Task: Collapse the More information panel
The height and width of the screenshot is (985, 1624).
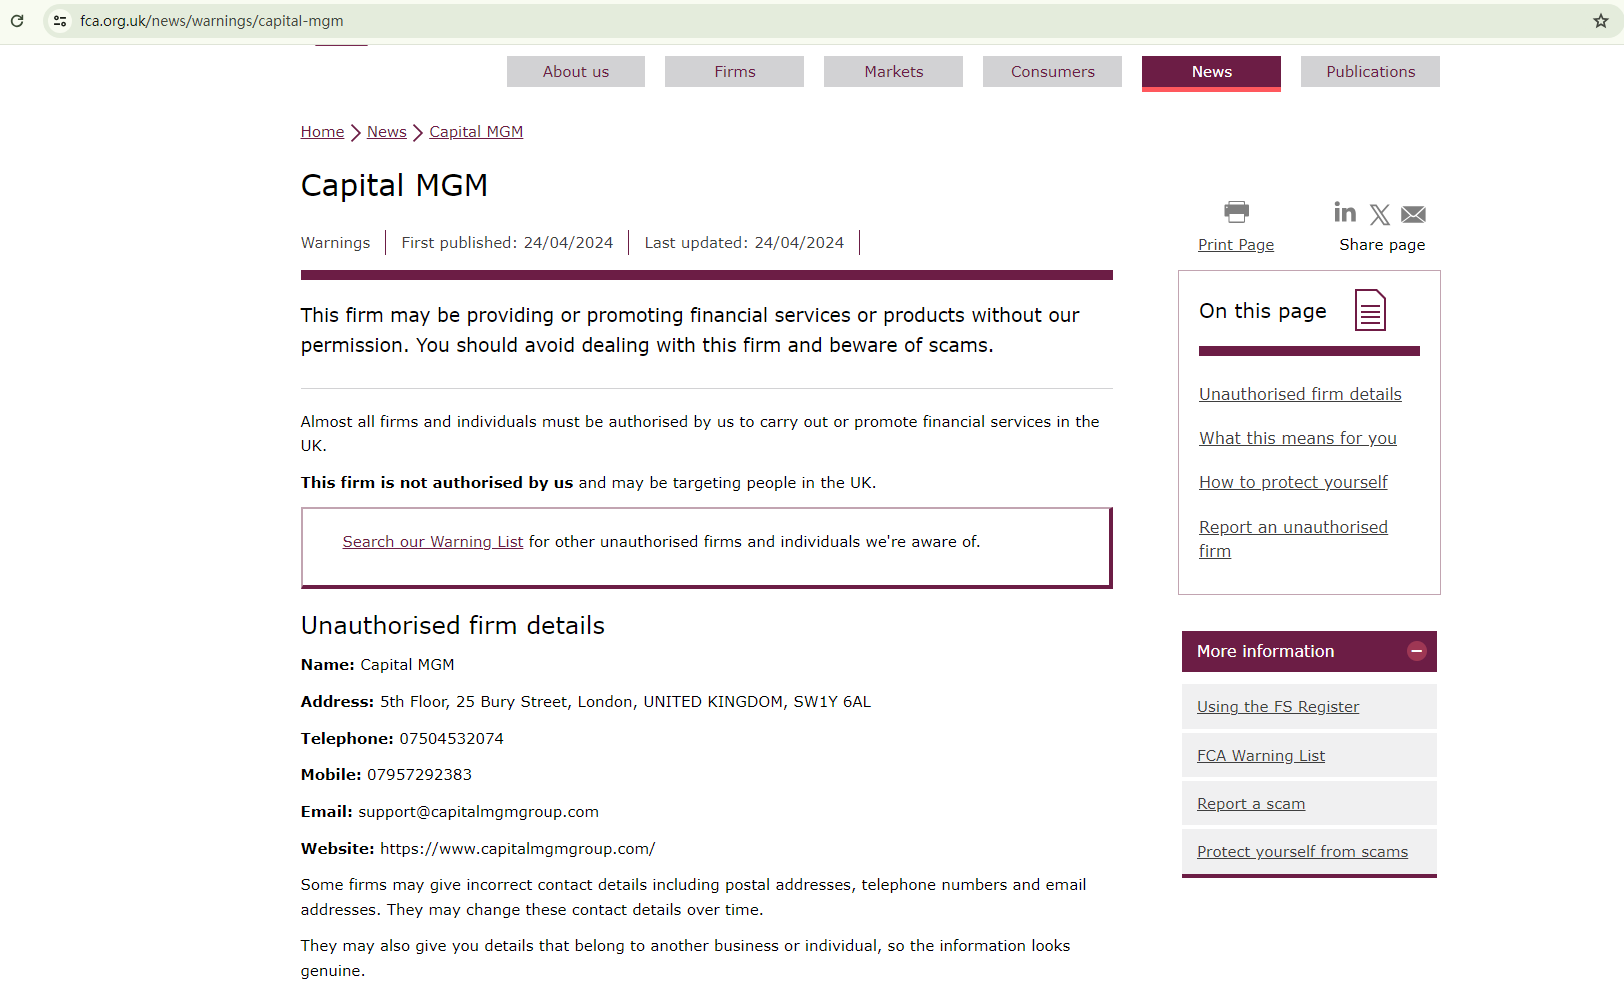Action: click(x=1416, y=651)
